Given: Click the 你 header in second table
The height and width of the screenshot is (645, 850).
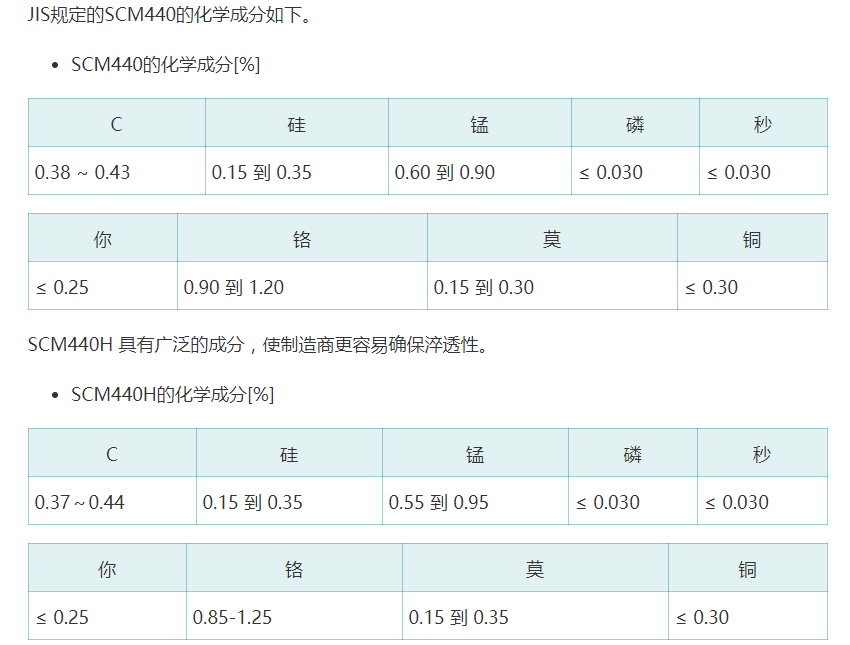Looking at the screenshot, I should [x=103, y=238].
